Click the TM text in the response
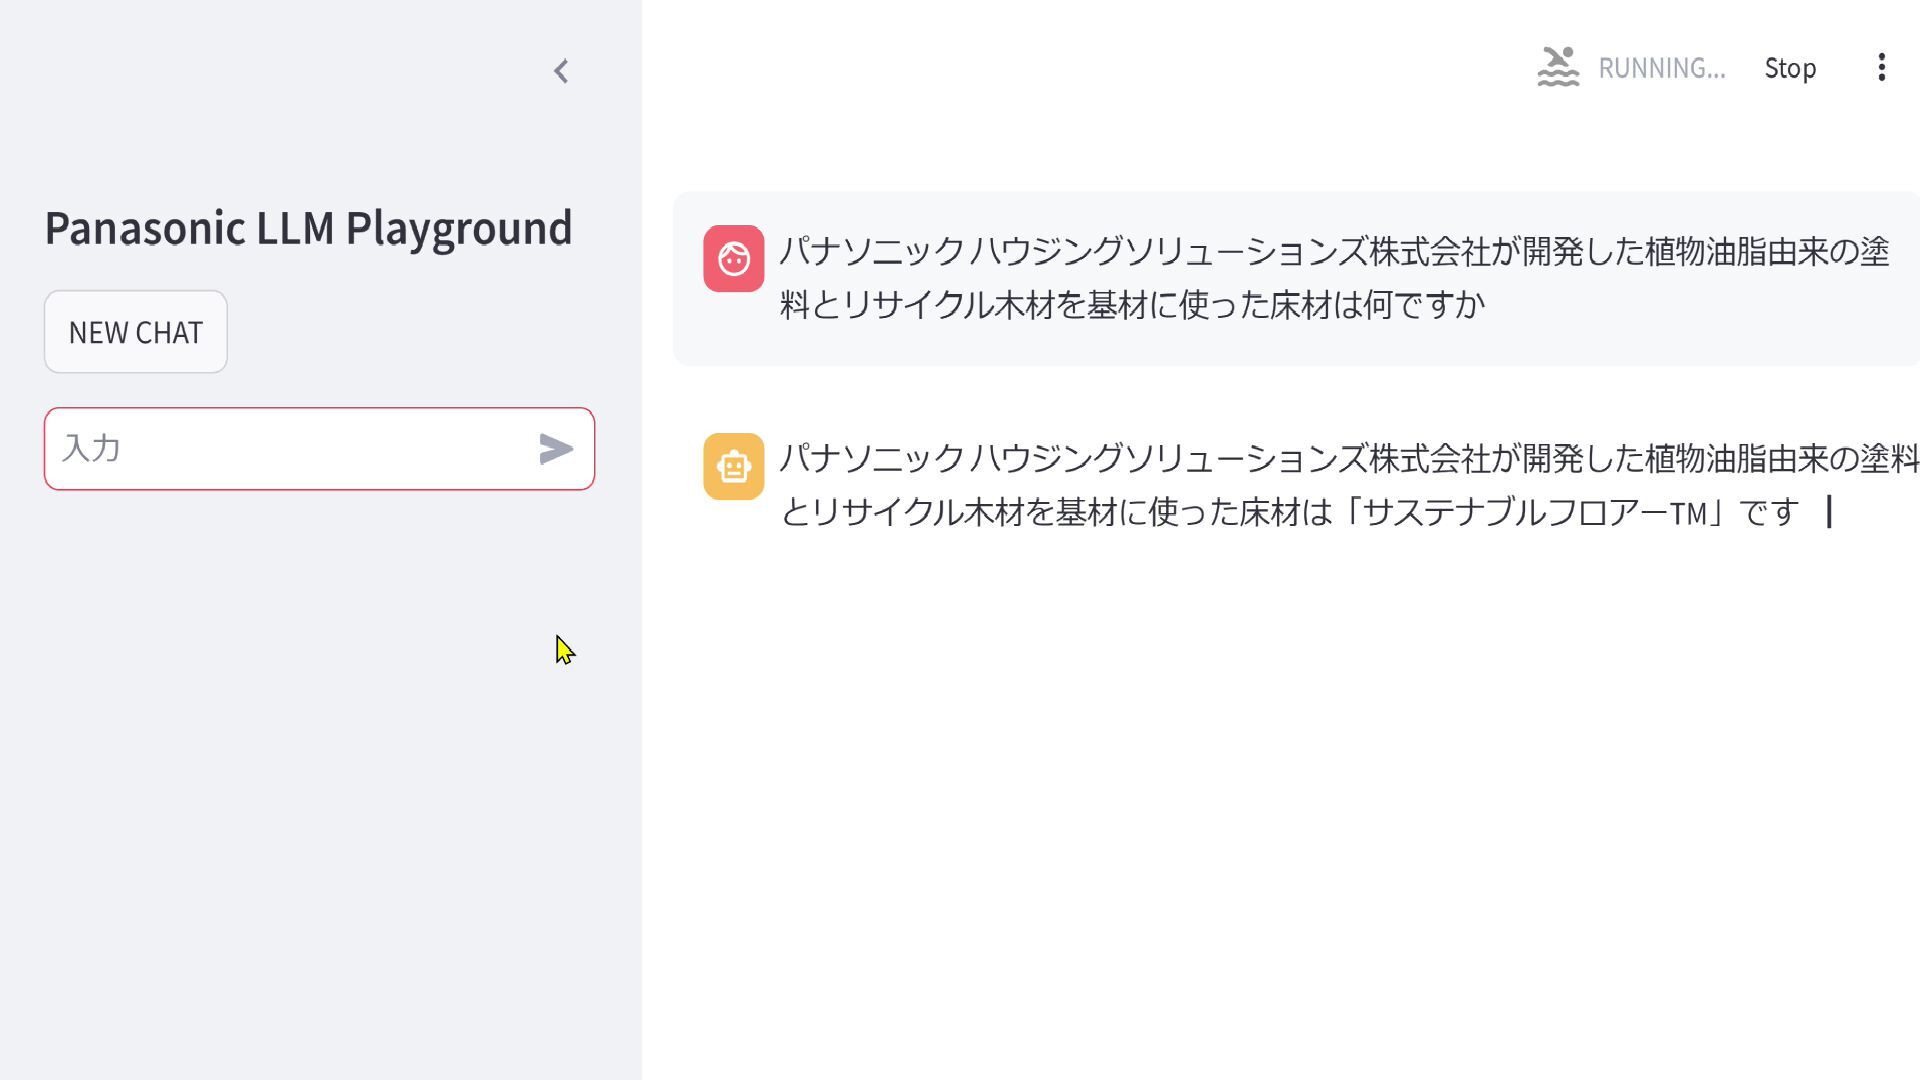The image size is (1920, 1080). pos(1688,514)
